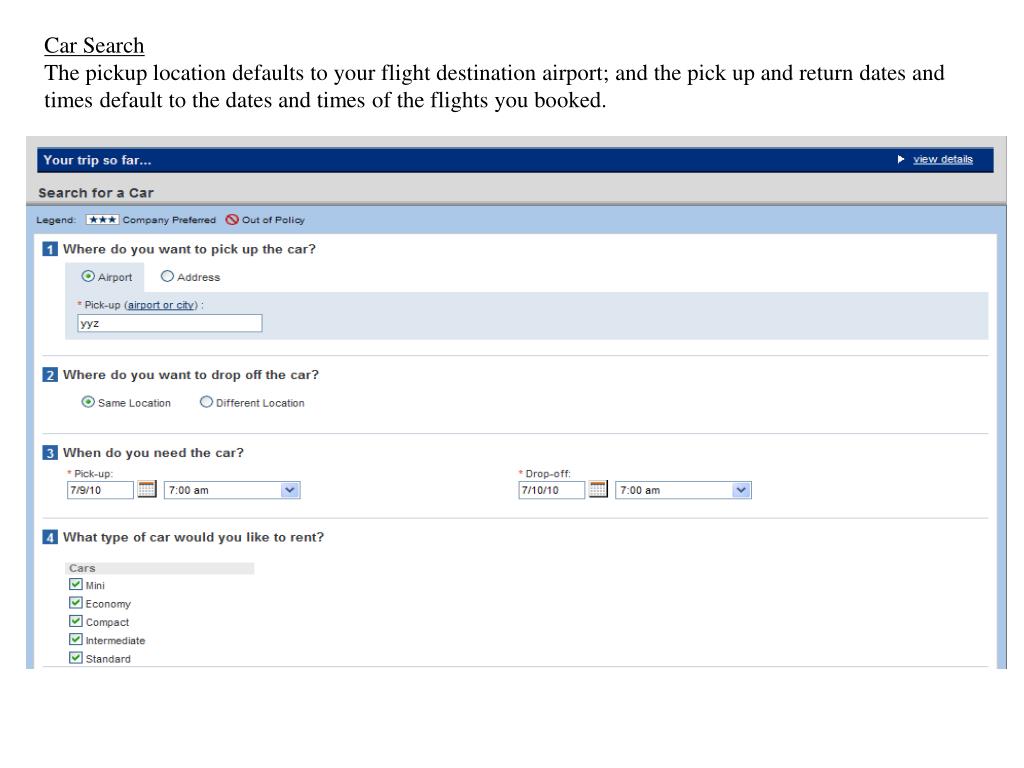Select the Airport pick-up radio button
The height and width of the screenshot is (768, 1024).
point(88,276)
